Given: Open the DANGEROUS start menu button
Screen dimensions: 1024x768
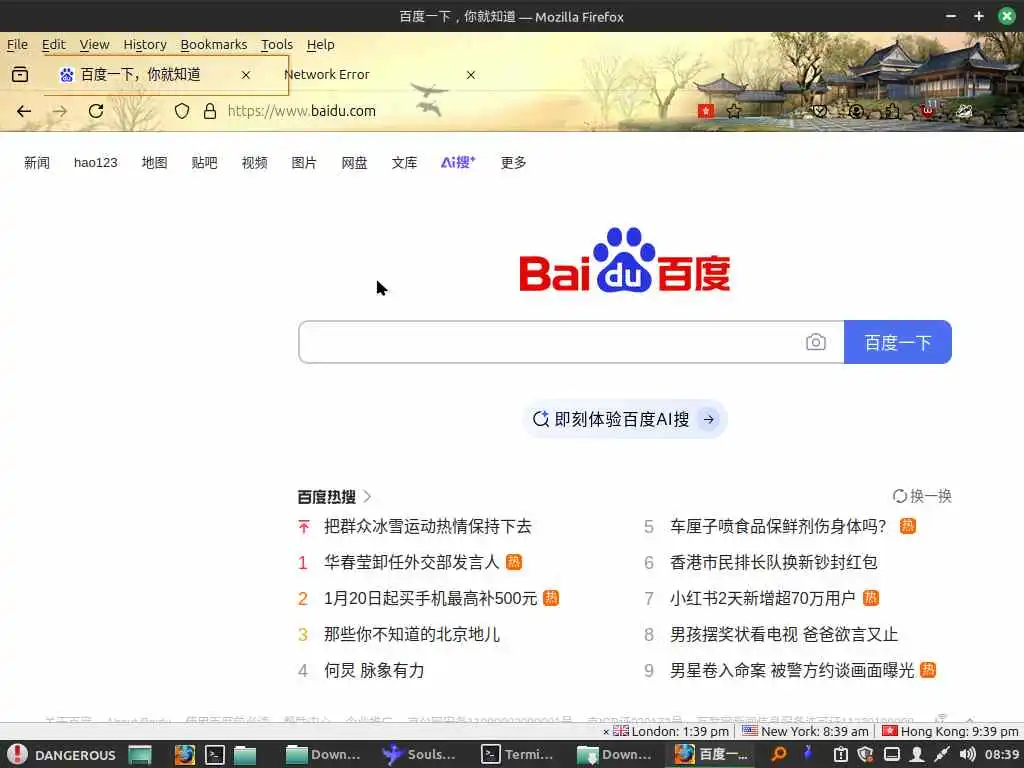Looking at the screenshot, I should click(x=62, y=754).
